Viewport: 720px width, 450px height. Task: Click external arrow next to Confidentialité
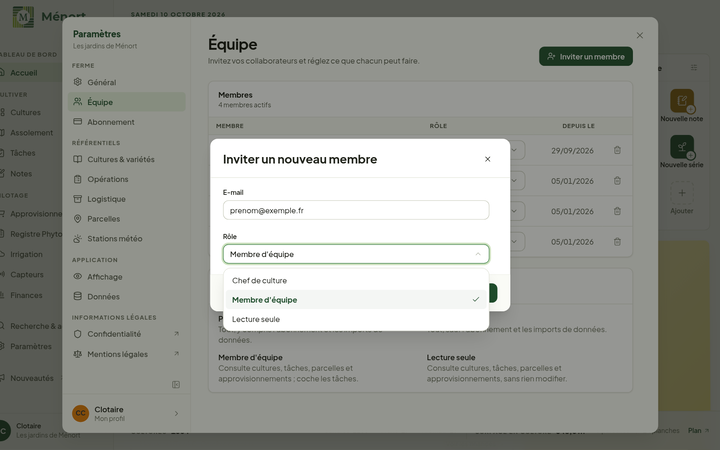click(x=176, y=333)
